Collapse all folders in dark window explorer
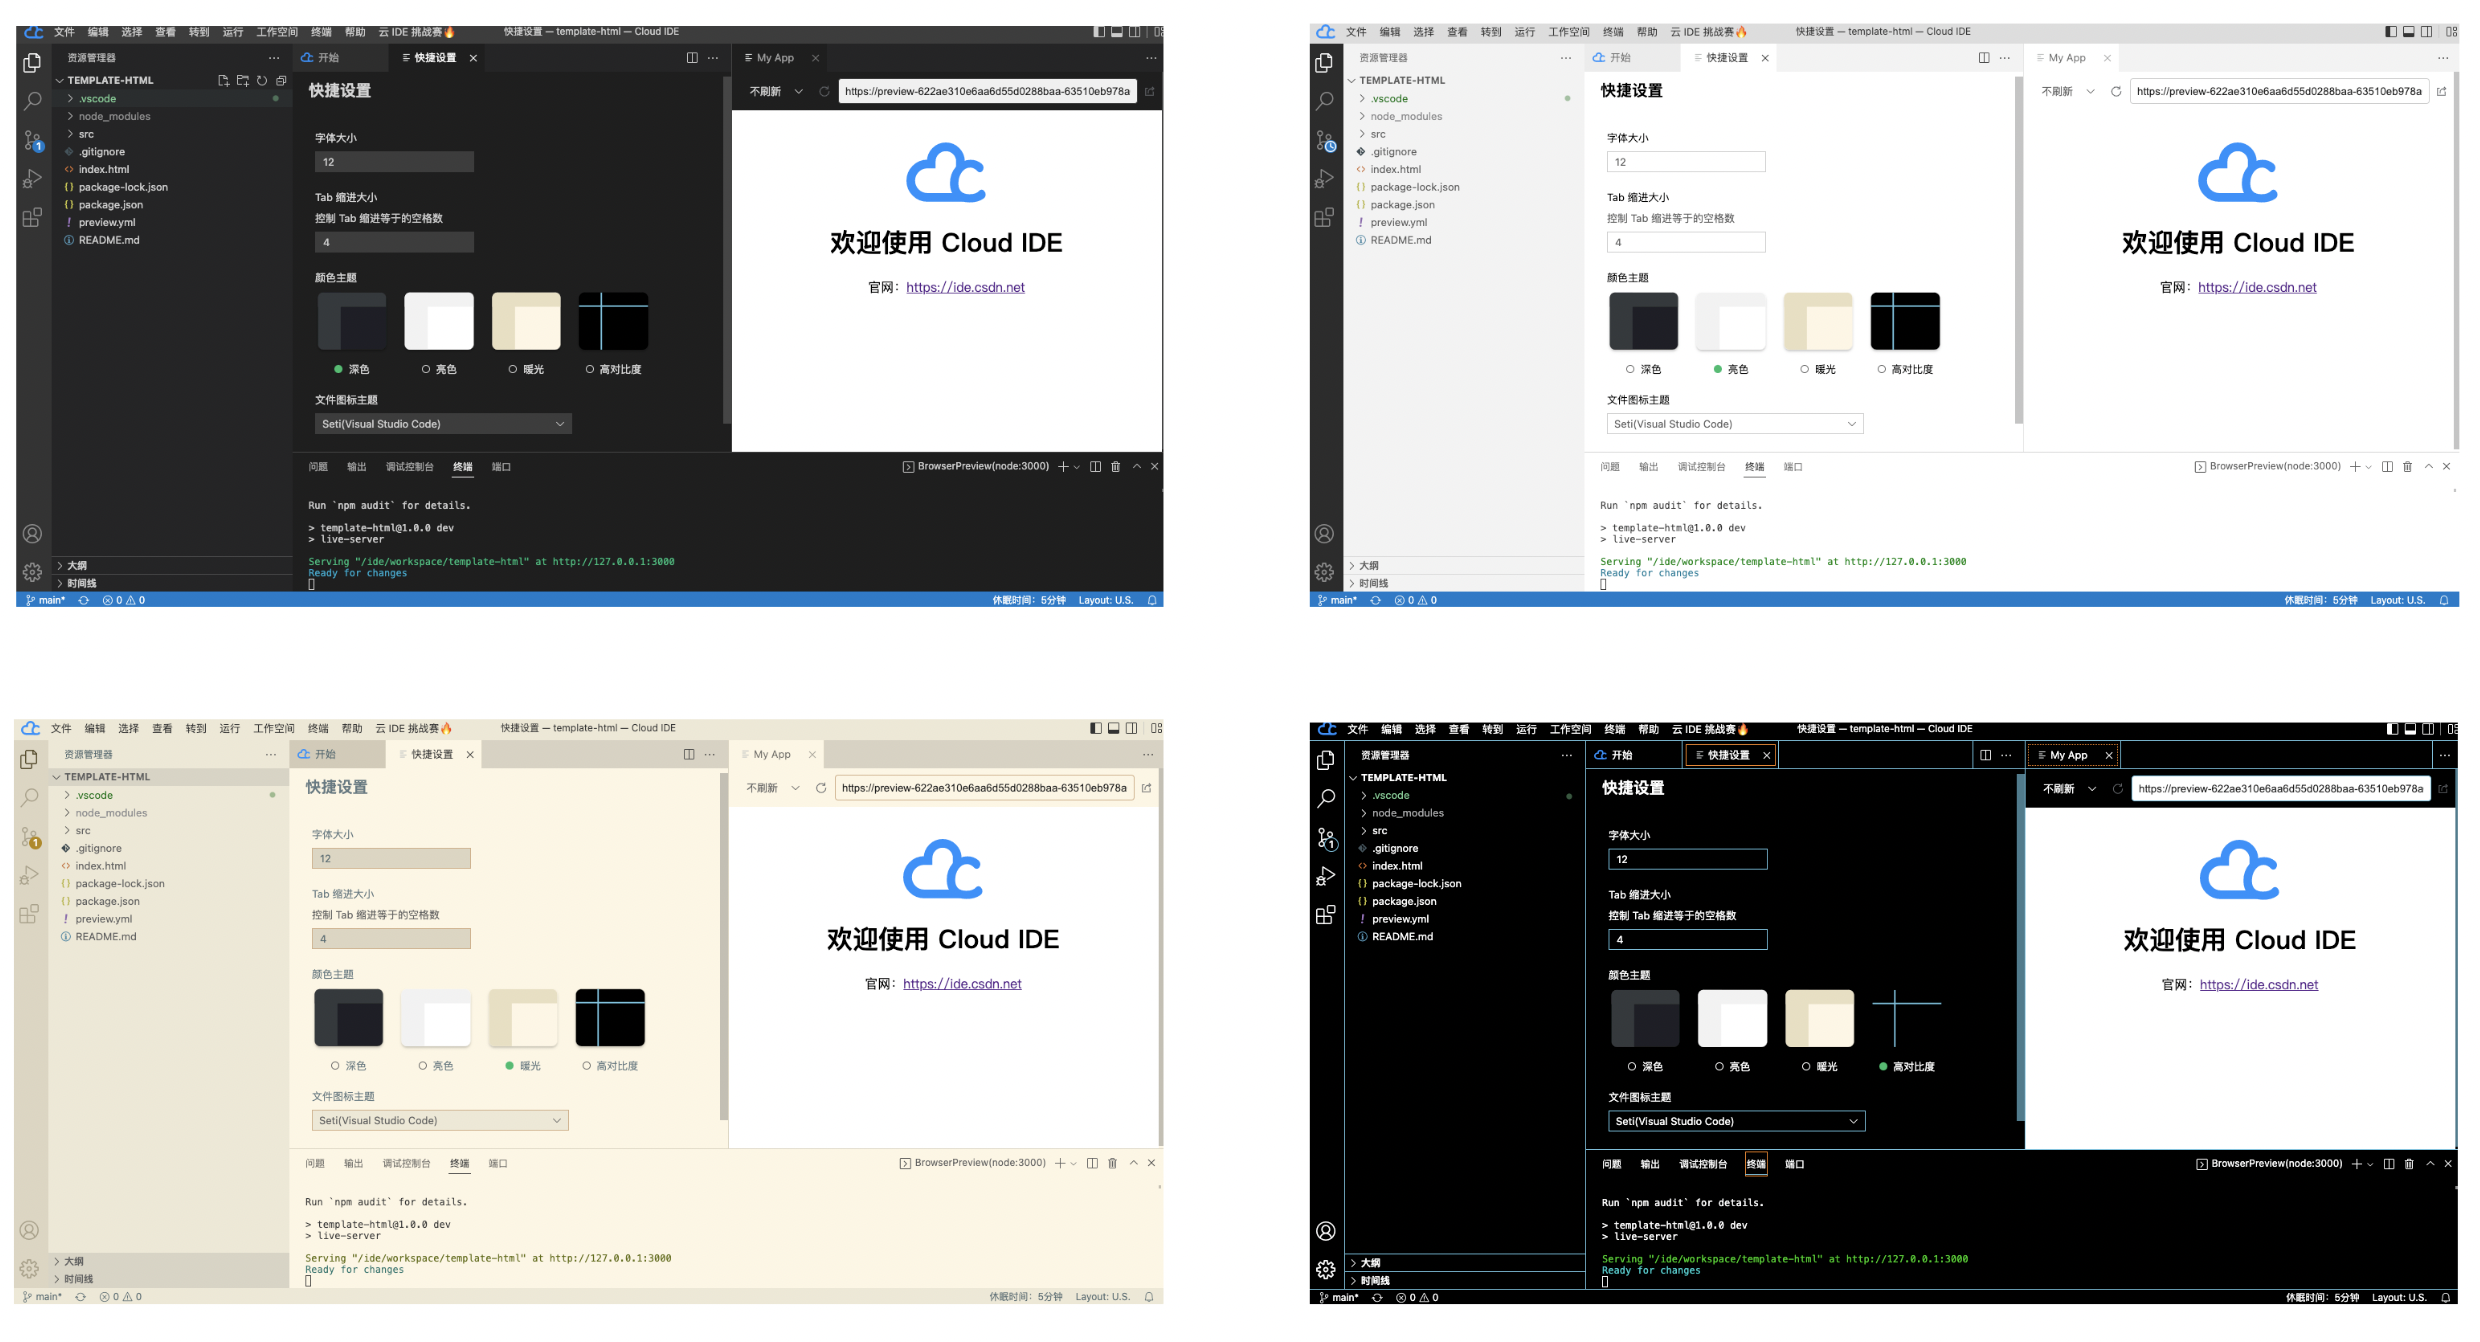The height and width of the screenshot is (1342, 2480). 281,81
